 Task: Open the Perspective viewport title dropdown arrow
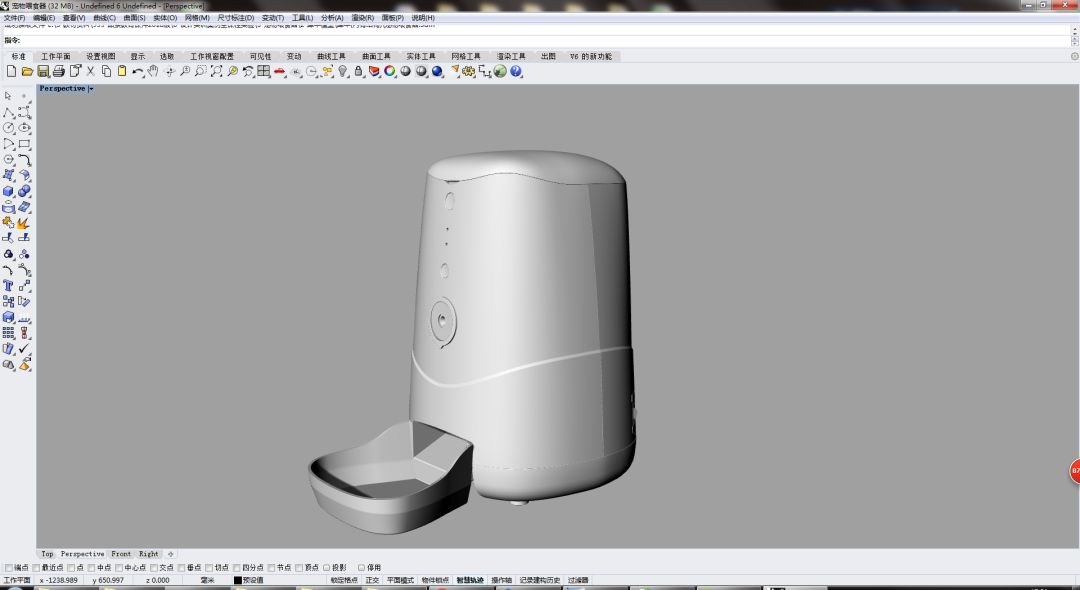(x=91, y=89)
